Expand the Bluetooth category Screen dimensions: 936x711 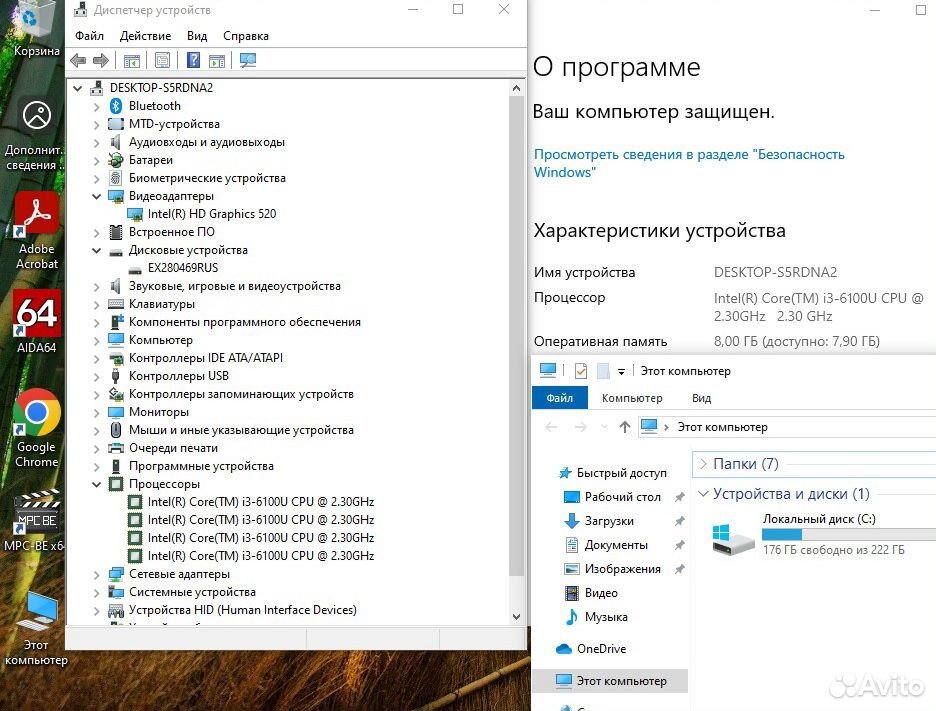tap(97, 106)
